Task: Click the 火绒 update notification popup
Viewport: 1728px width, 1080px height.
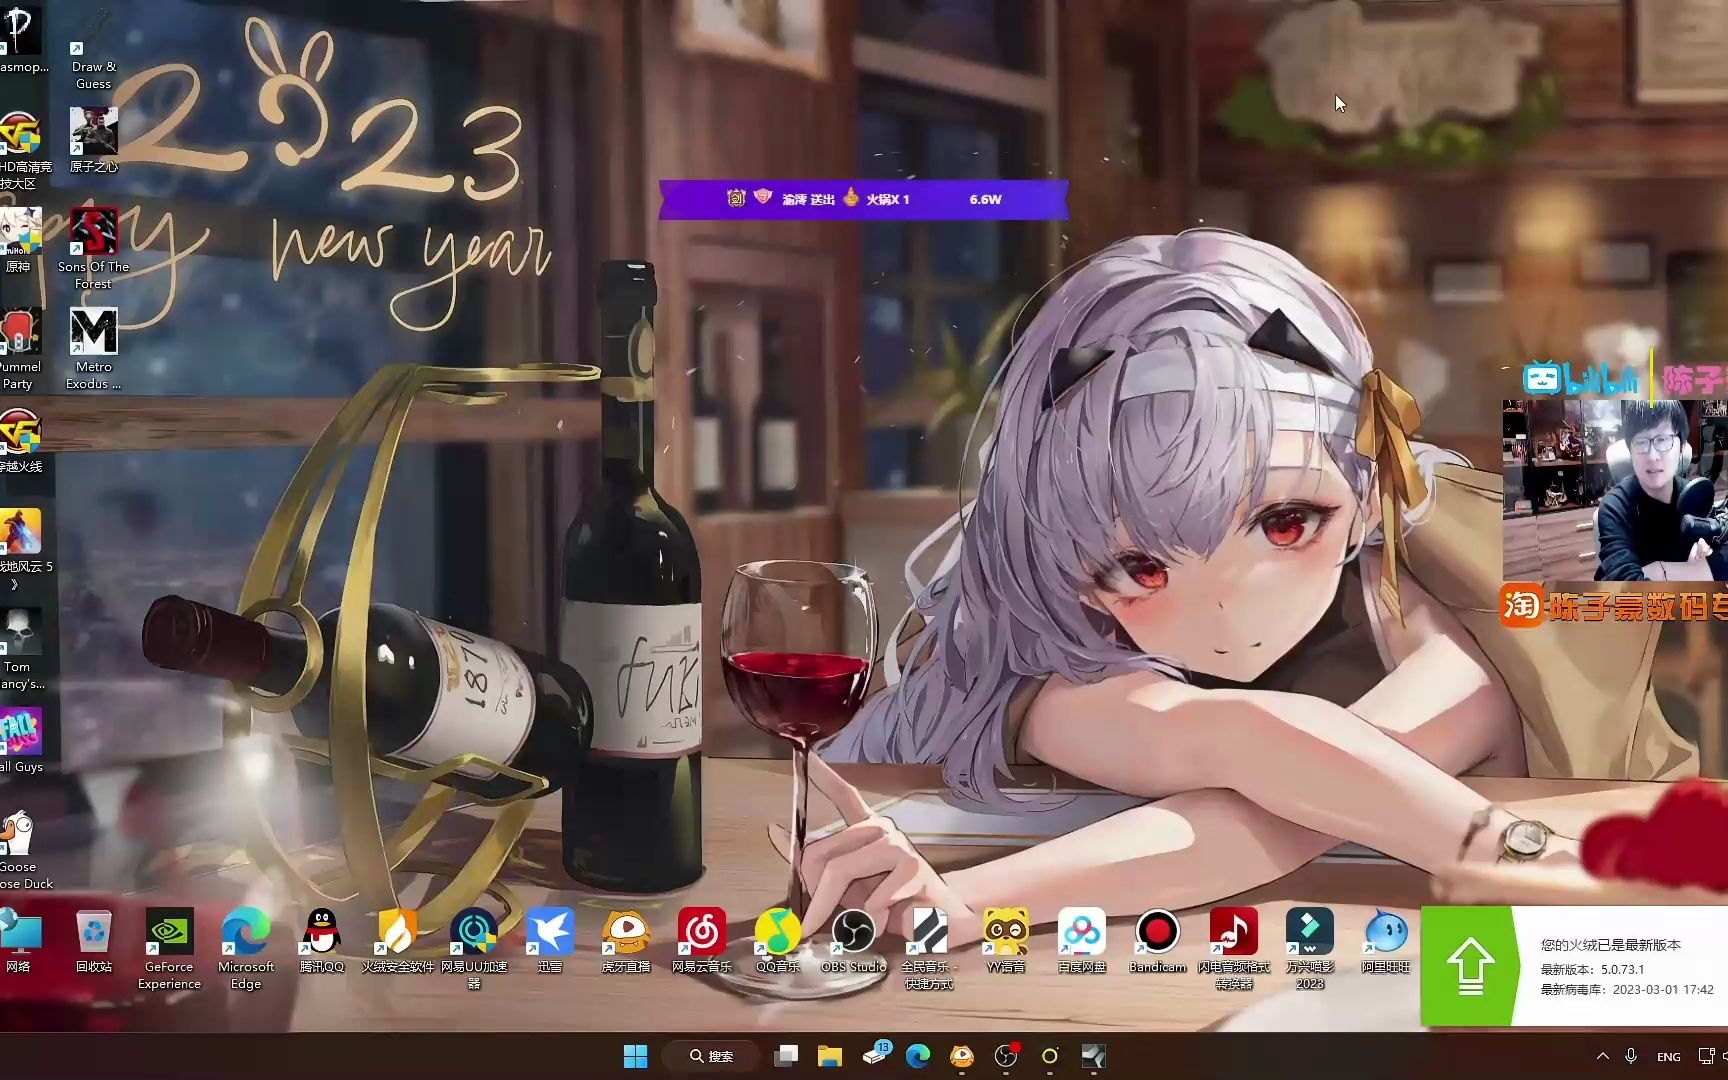Action: (1574, 966)
